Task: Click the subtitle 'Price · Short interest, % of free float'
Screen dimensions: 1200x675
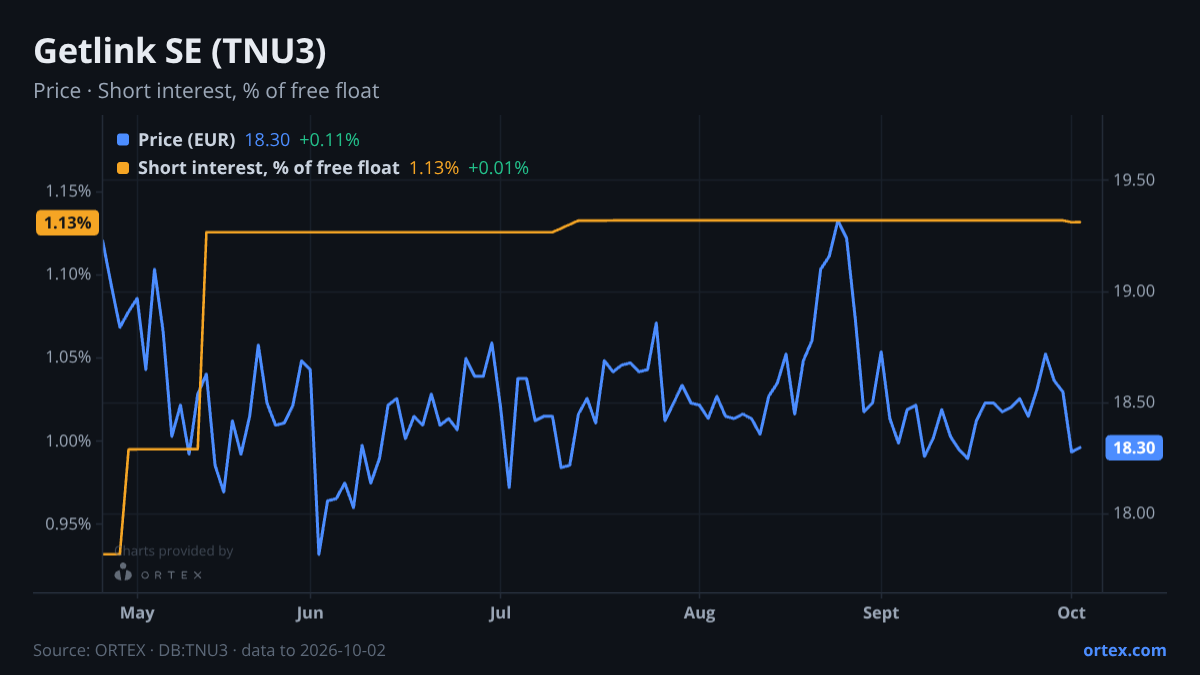Action: click(x=206, y=91)
